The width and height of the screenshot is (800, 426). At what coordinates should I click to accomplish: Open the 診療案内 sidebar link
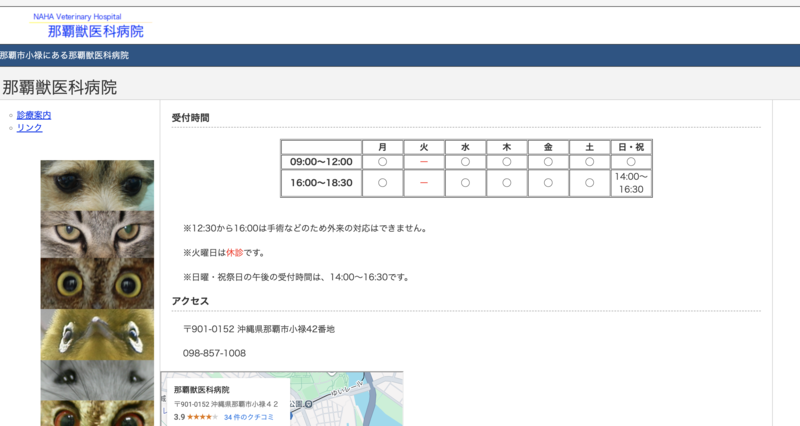tap(34, 115)
